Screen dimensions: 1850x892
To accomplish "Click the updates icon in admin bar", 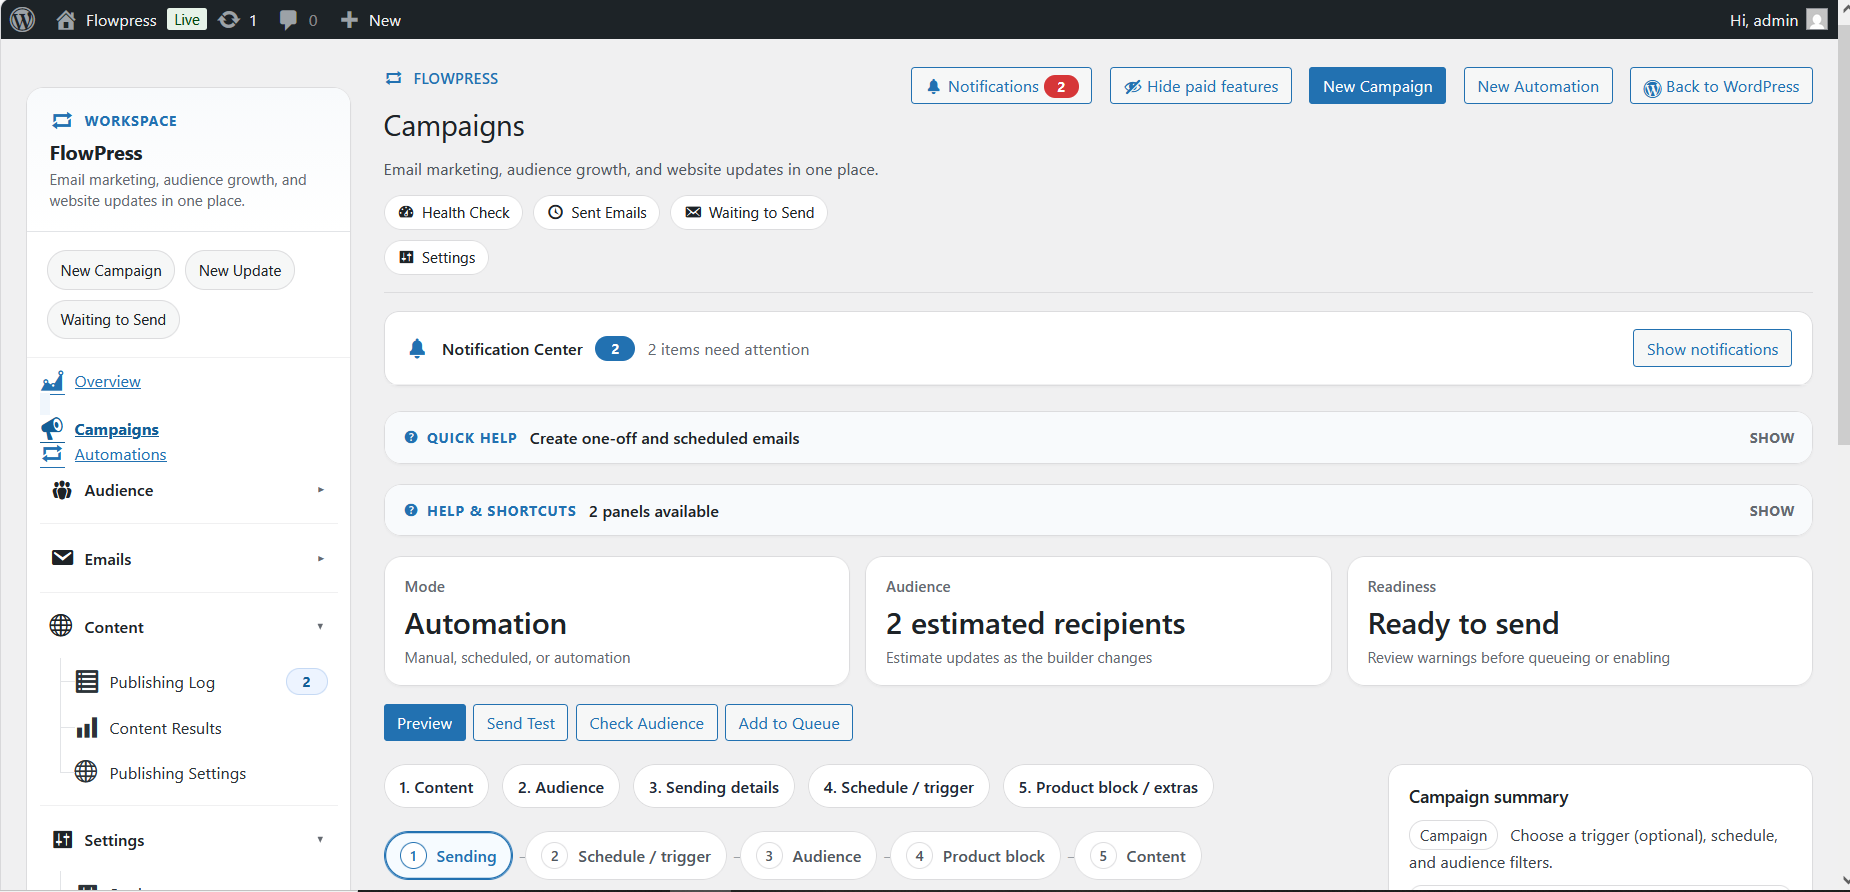I will point(229,20).
